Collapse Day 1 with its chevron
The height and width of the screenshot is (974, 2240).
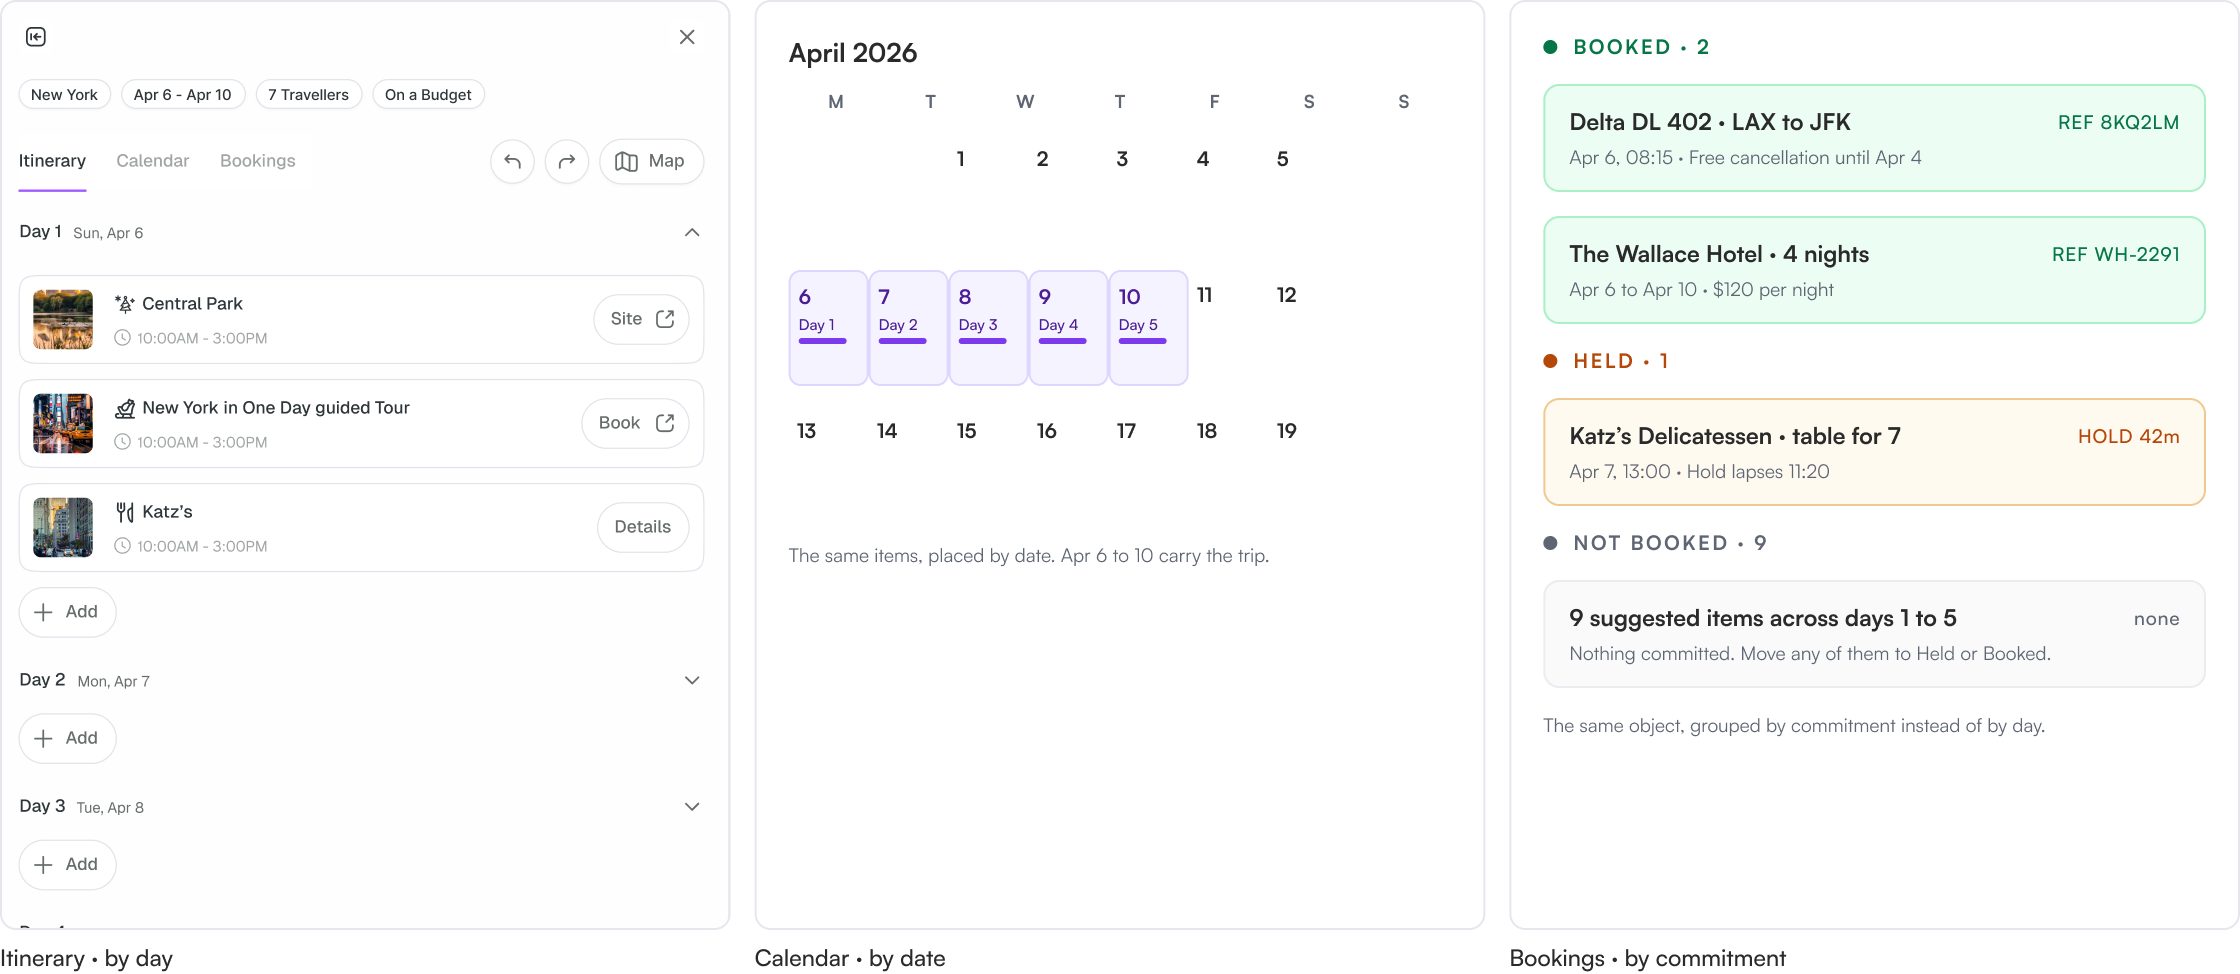coord(692,232)
